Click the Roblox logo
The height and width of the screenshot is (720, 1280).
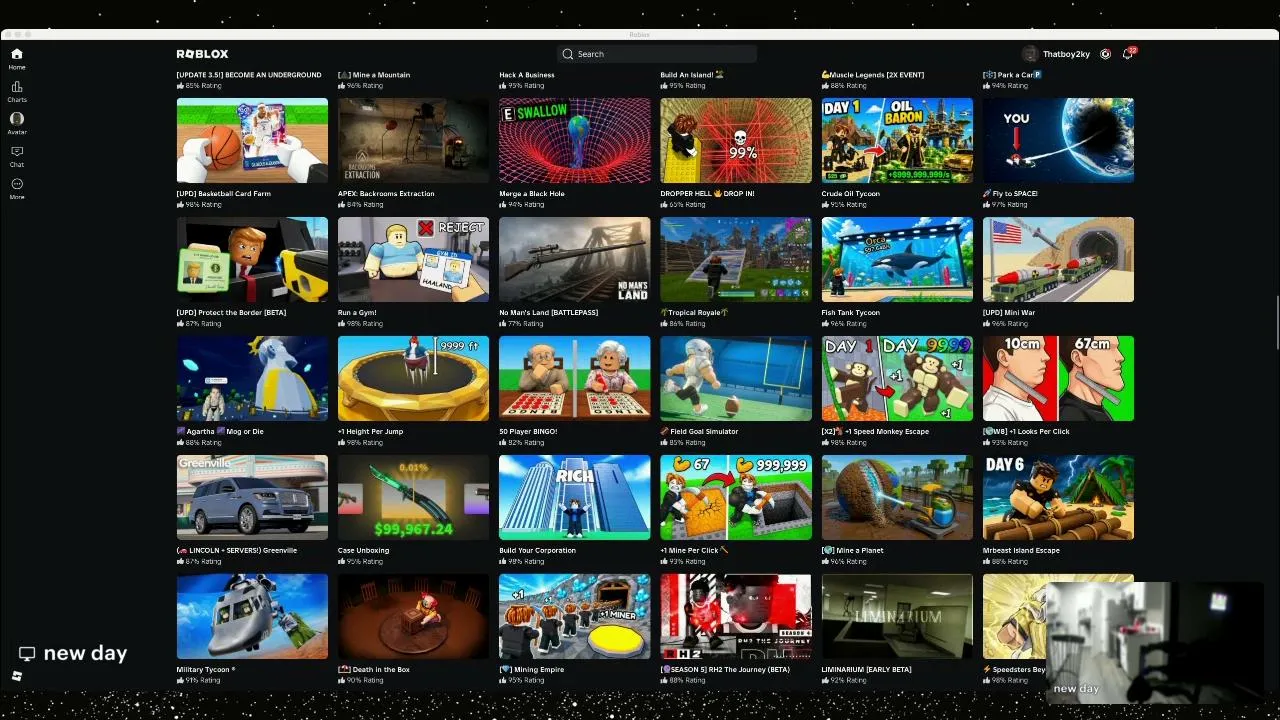click(202, 54)
